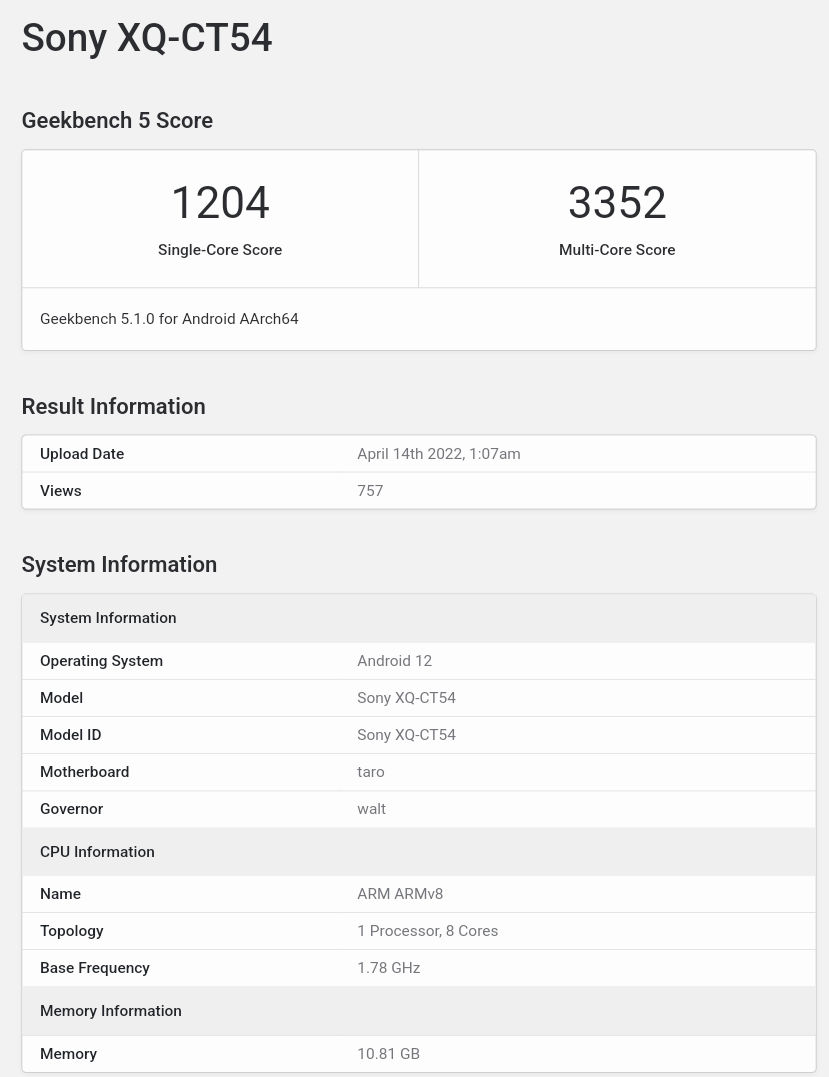Click the Operating System label

(x=102, y=661)
